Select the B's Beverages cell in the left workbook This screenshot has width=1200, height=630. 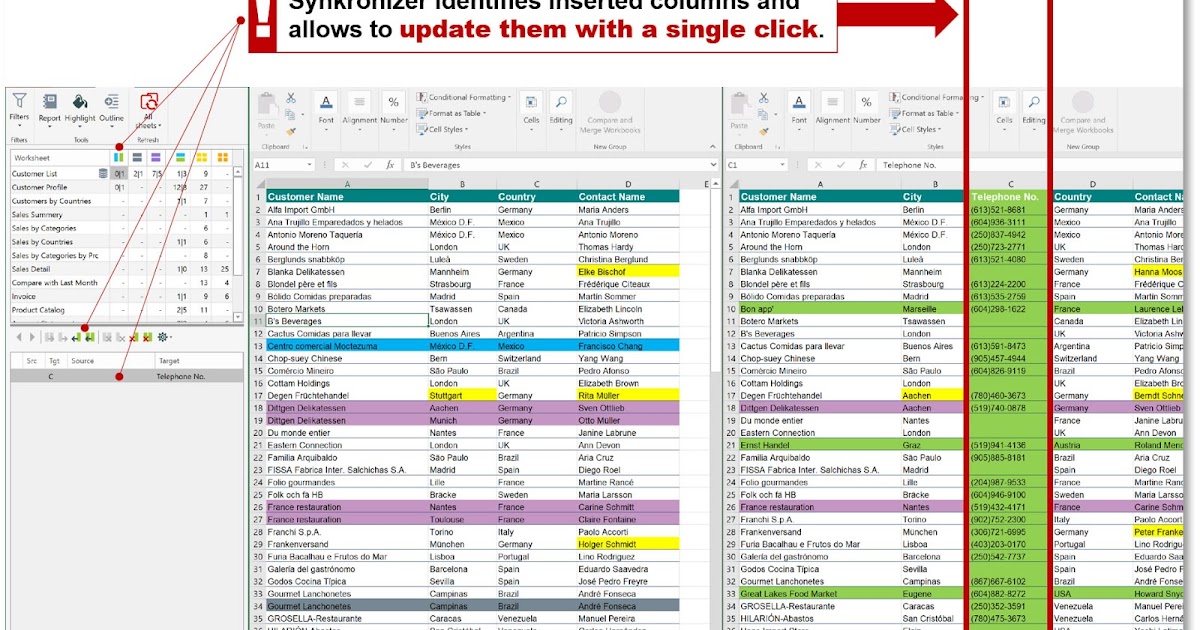346,321
